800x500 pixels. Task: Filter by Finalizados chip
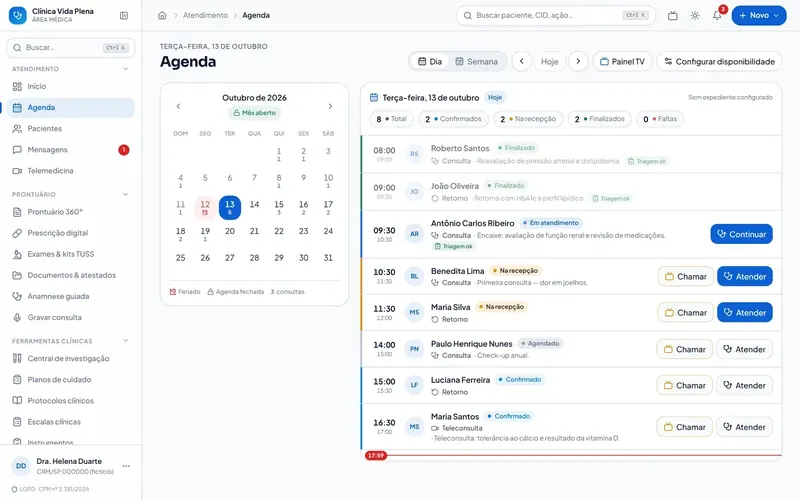click(x=599, y=119)
